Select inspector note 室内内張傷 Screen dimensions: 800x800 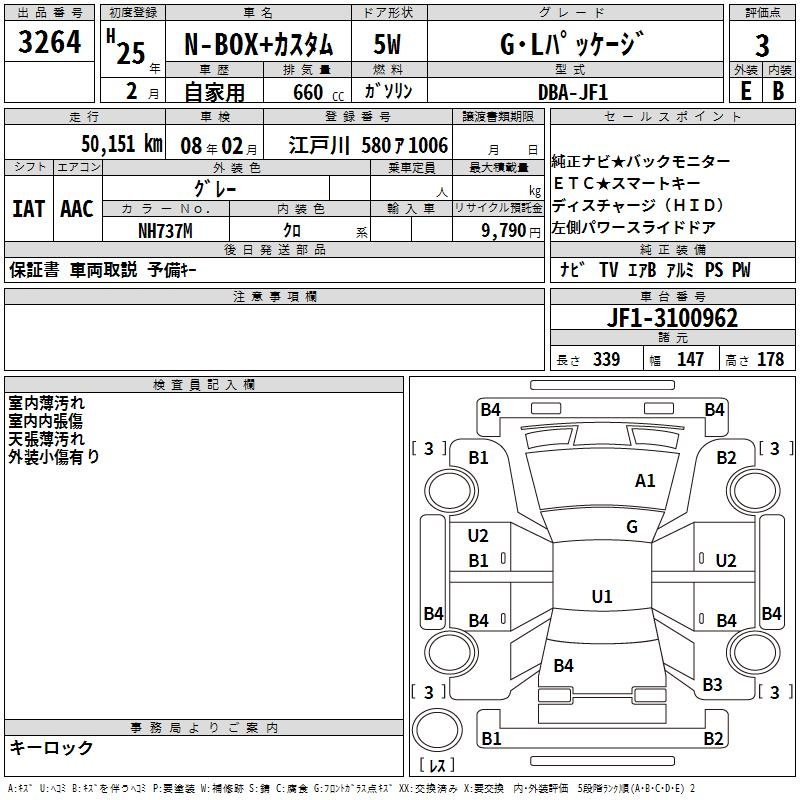(45, 421)
